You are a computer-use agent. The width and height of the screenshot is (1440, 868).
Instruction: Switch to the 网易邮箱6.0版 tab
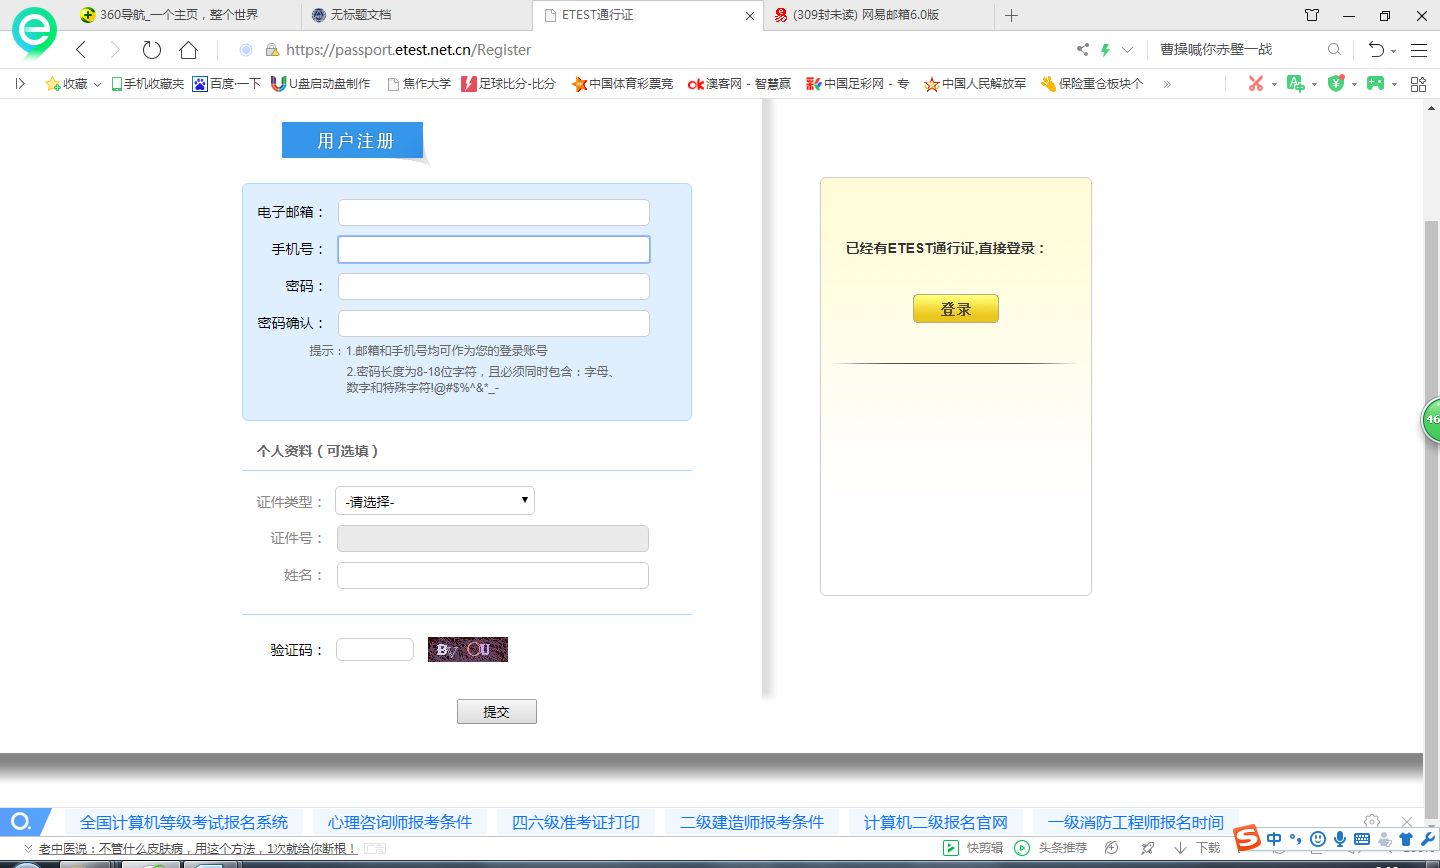coord(865,15)
